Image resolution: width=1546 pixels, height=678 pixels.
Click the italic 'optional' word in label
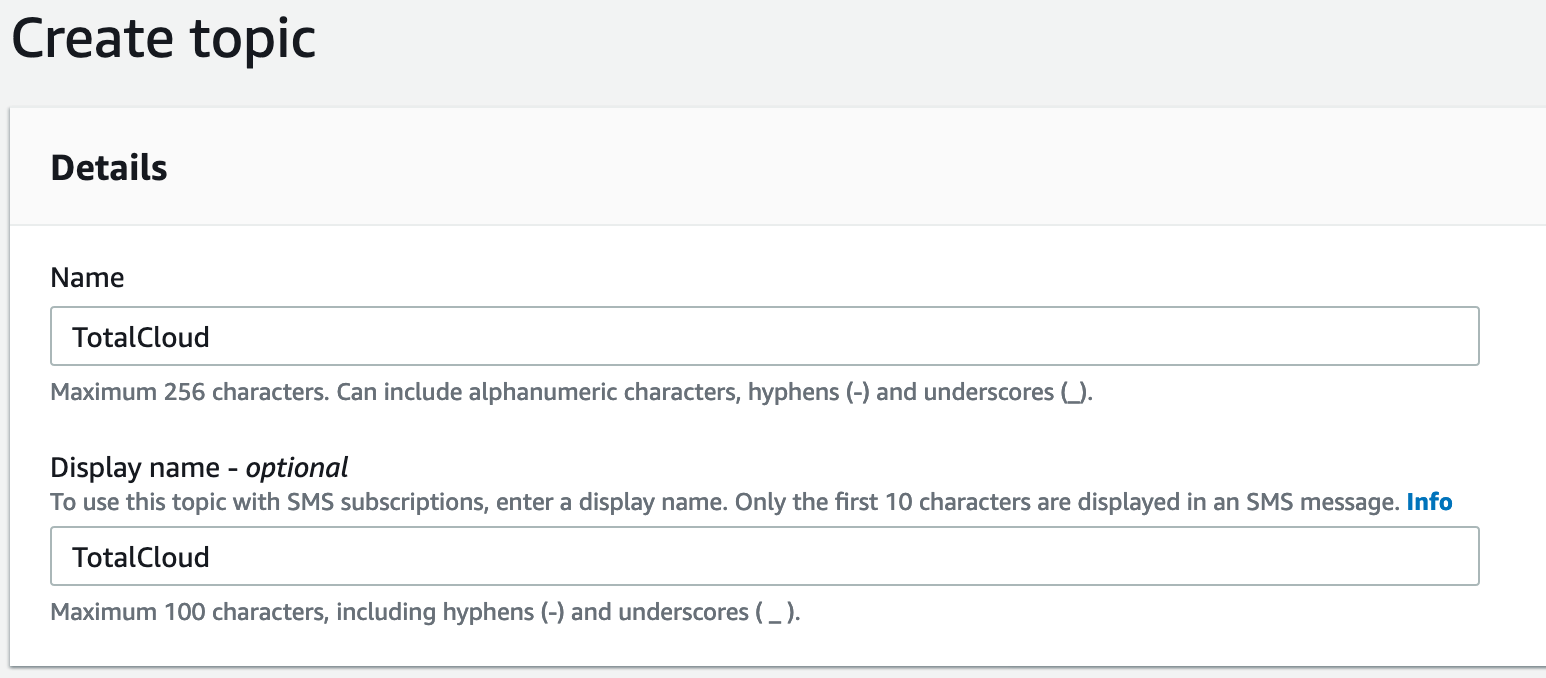tap(297, 467)
